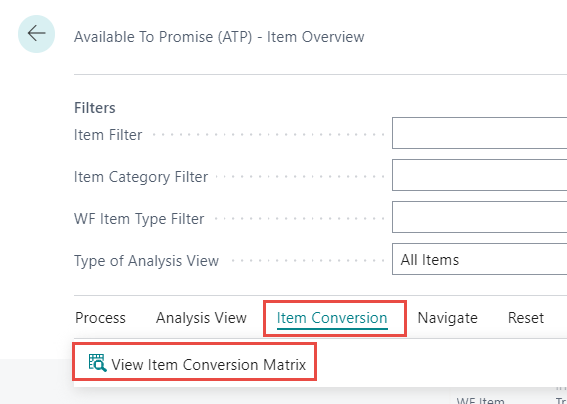
Task: Collapse the Filters section heading
Action: point(95,108)
